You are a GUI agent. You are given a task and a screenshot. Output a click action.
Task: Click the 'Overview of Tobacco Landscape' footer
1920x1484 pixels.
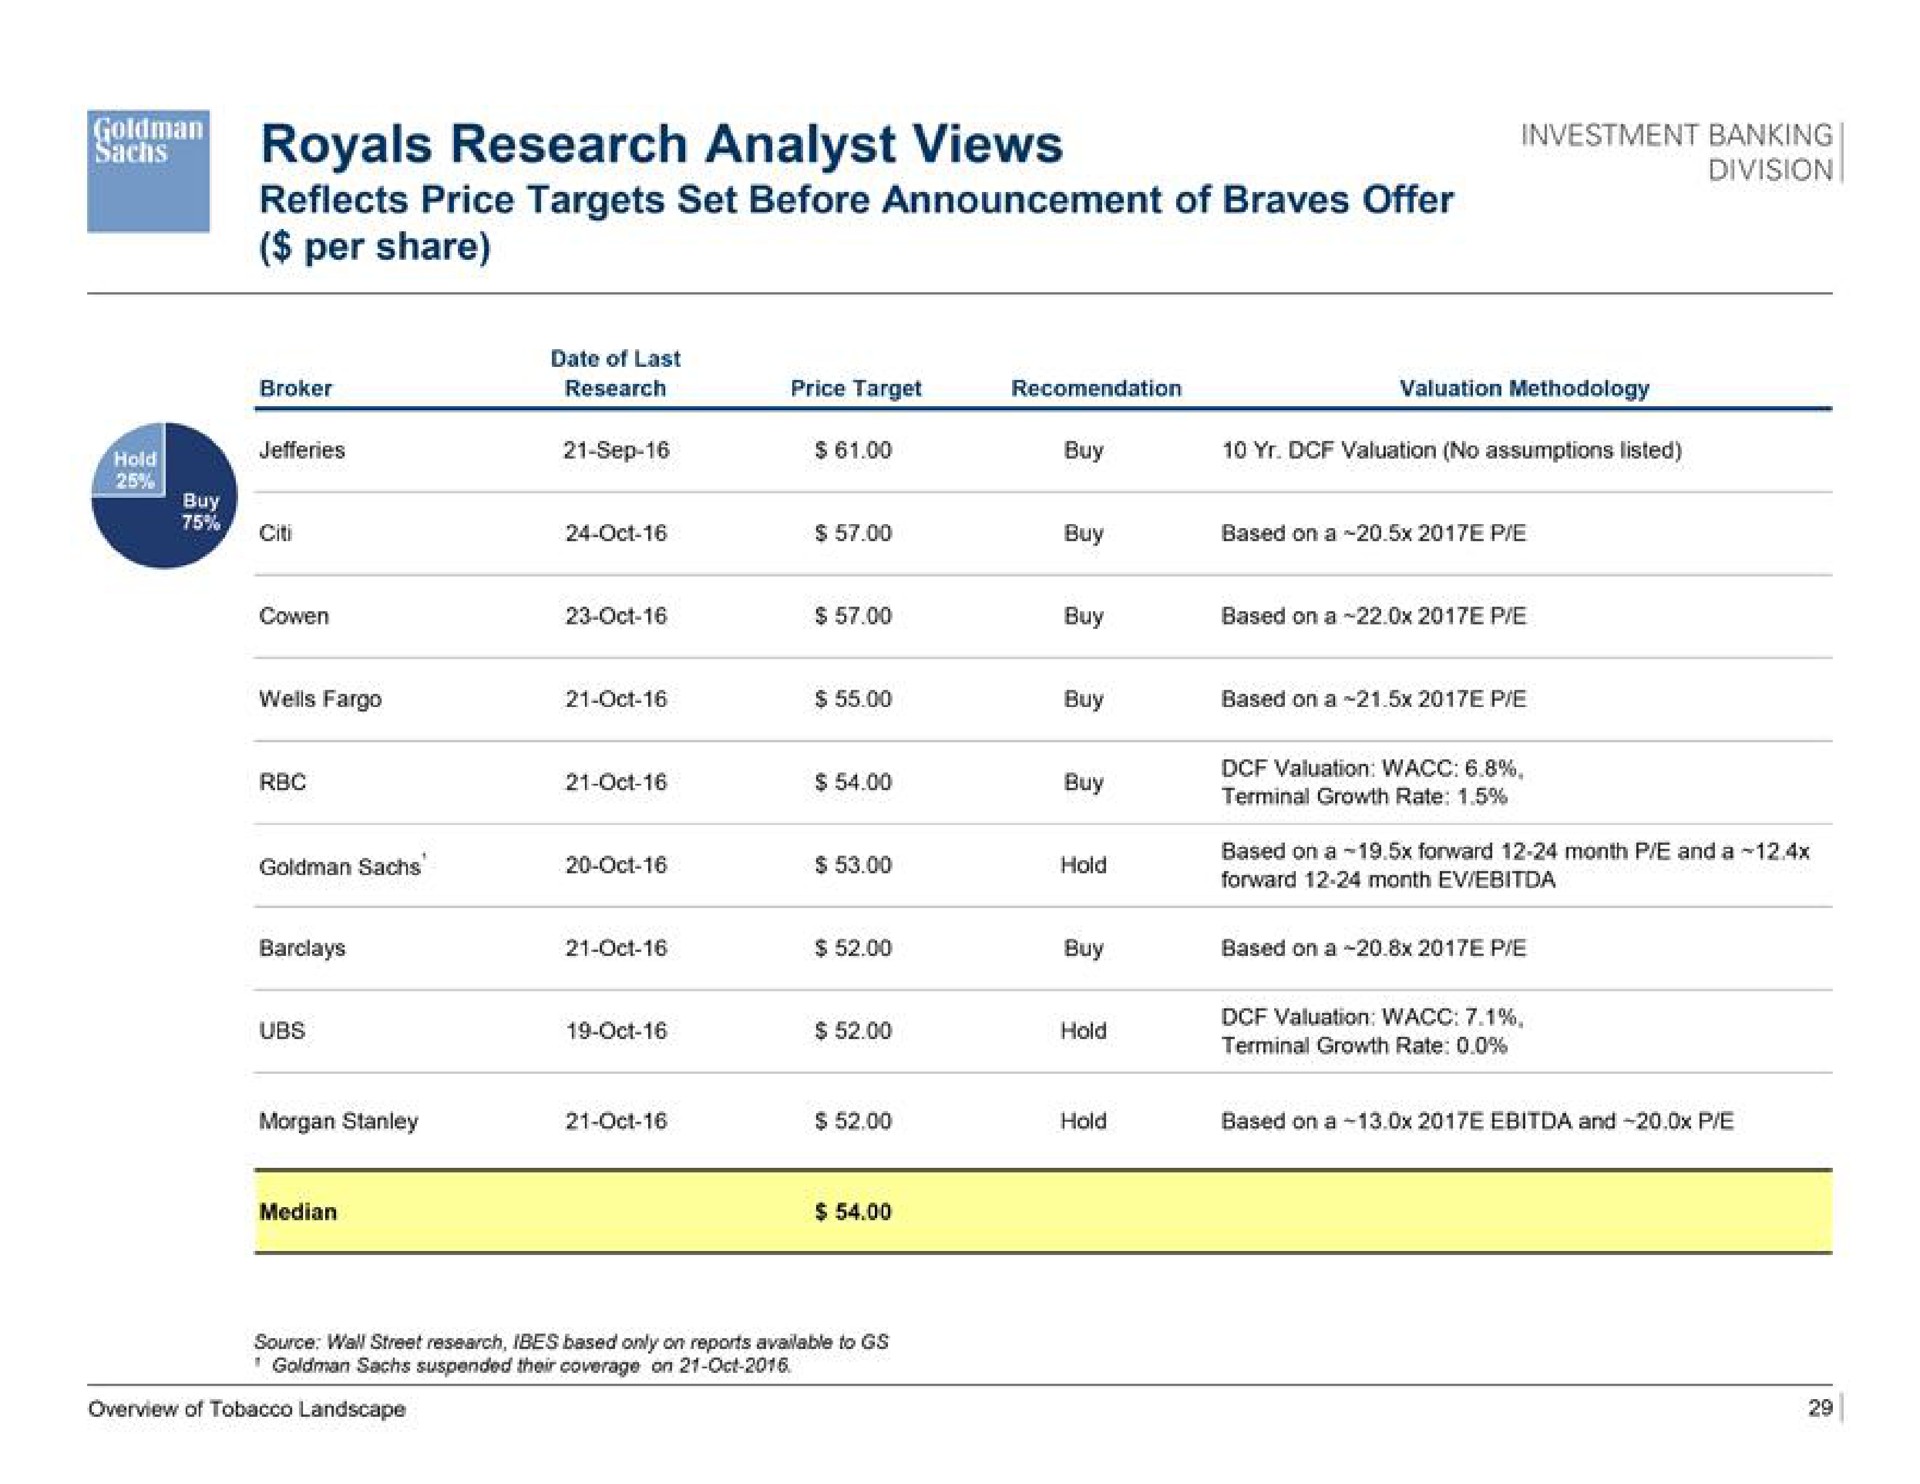[247, 1409]
